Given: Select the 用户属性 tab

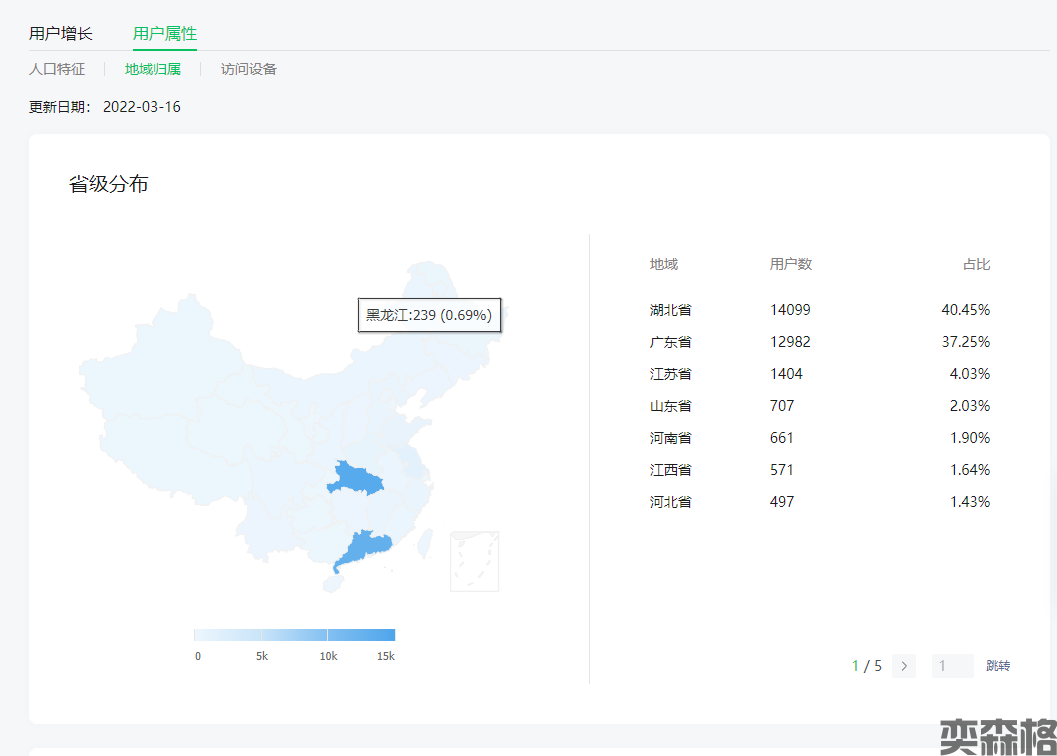Looking at the screenshot, I should (165, 34).
